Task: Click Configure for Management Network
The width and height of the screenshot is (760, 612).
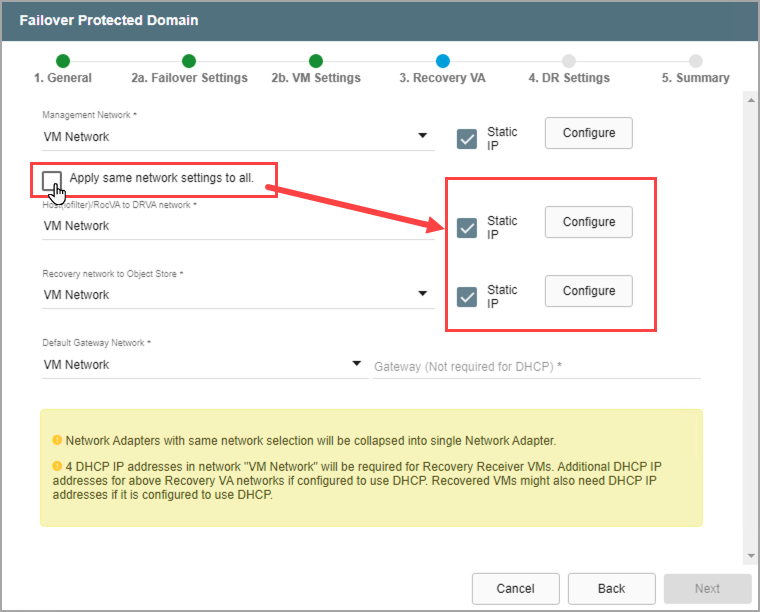Action: (588, 133)
